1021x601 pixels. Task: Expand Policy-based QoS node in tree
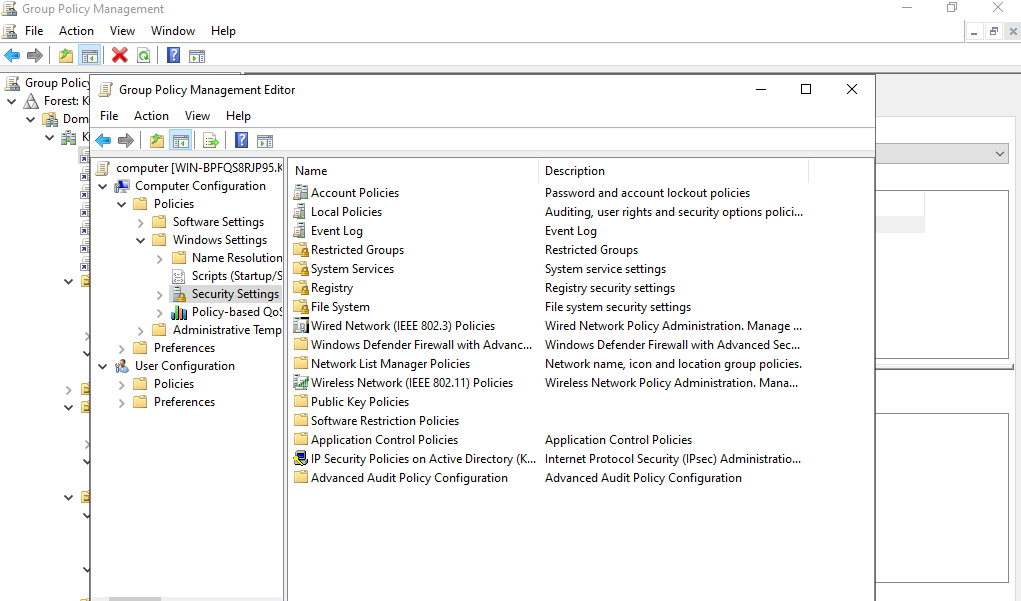point(160,313)
